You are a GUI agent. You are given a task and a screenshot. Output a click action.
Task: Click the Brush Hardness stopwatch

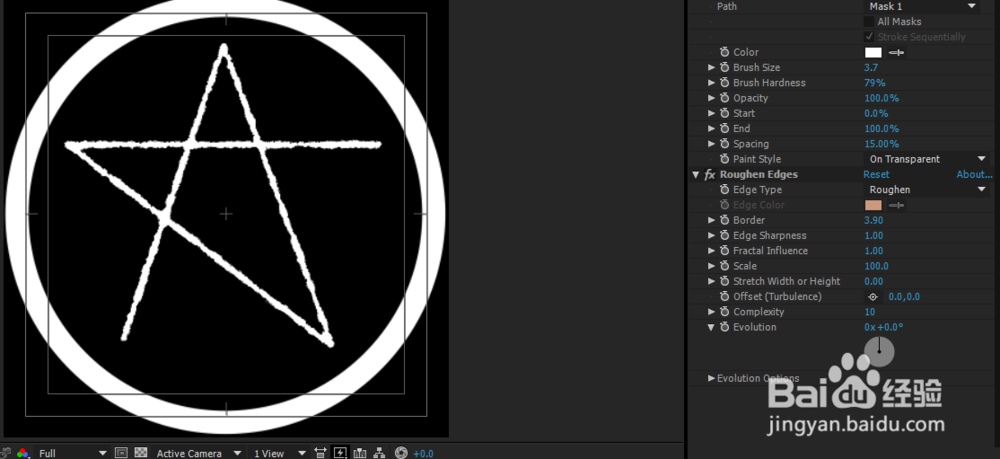pyautogui.click(x=724, y=83)
